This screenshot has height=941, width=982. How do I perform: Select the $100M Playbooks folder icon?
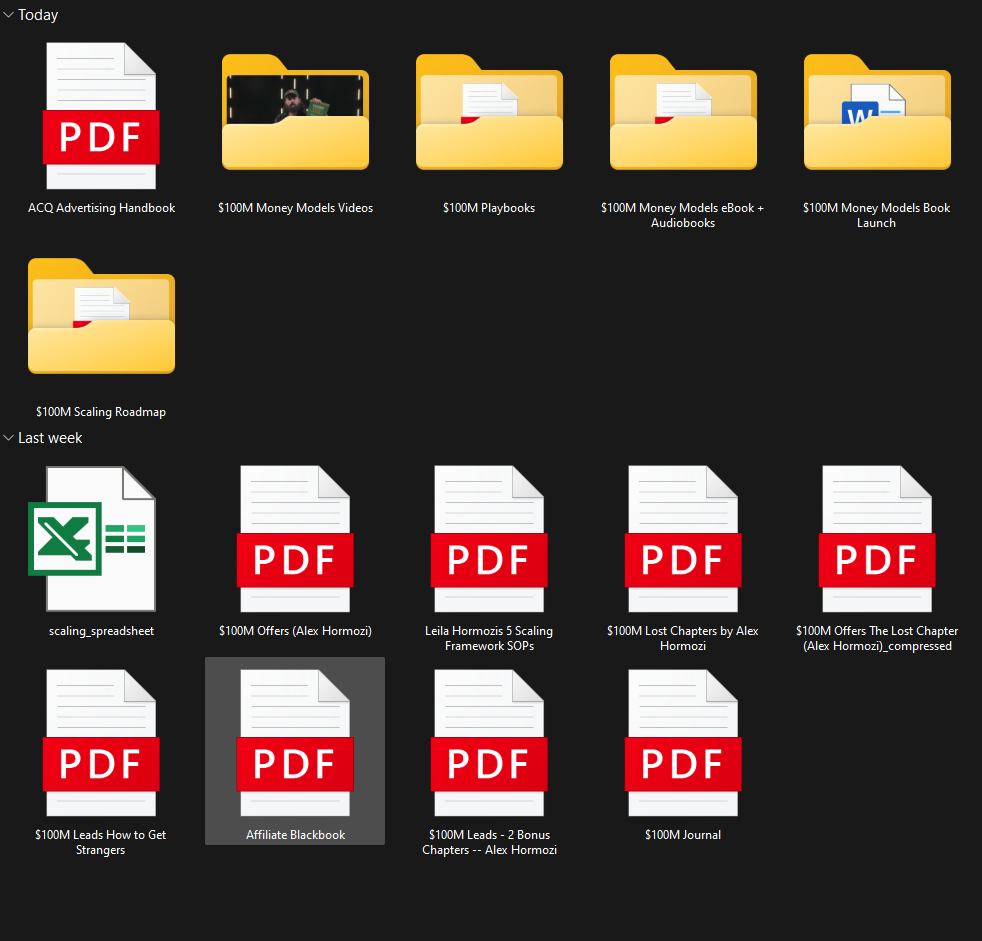click(489, 116)
